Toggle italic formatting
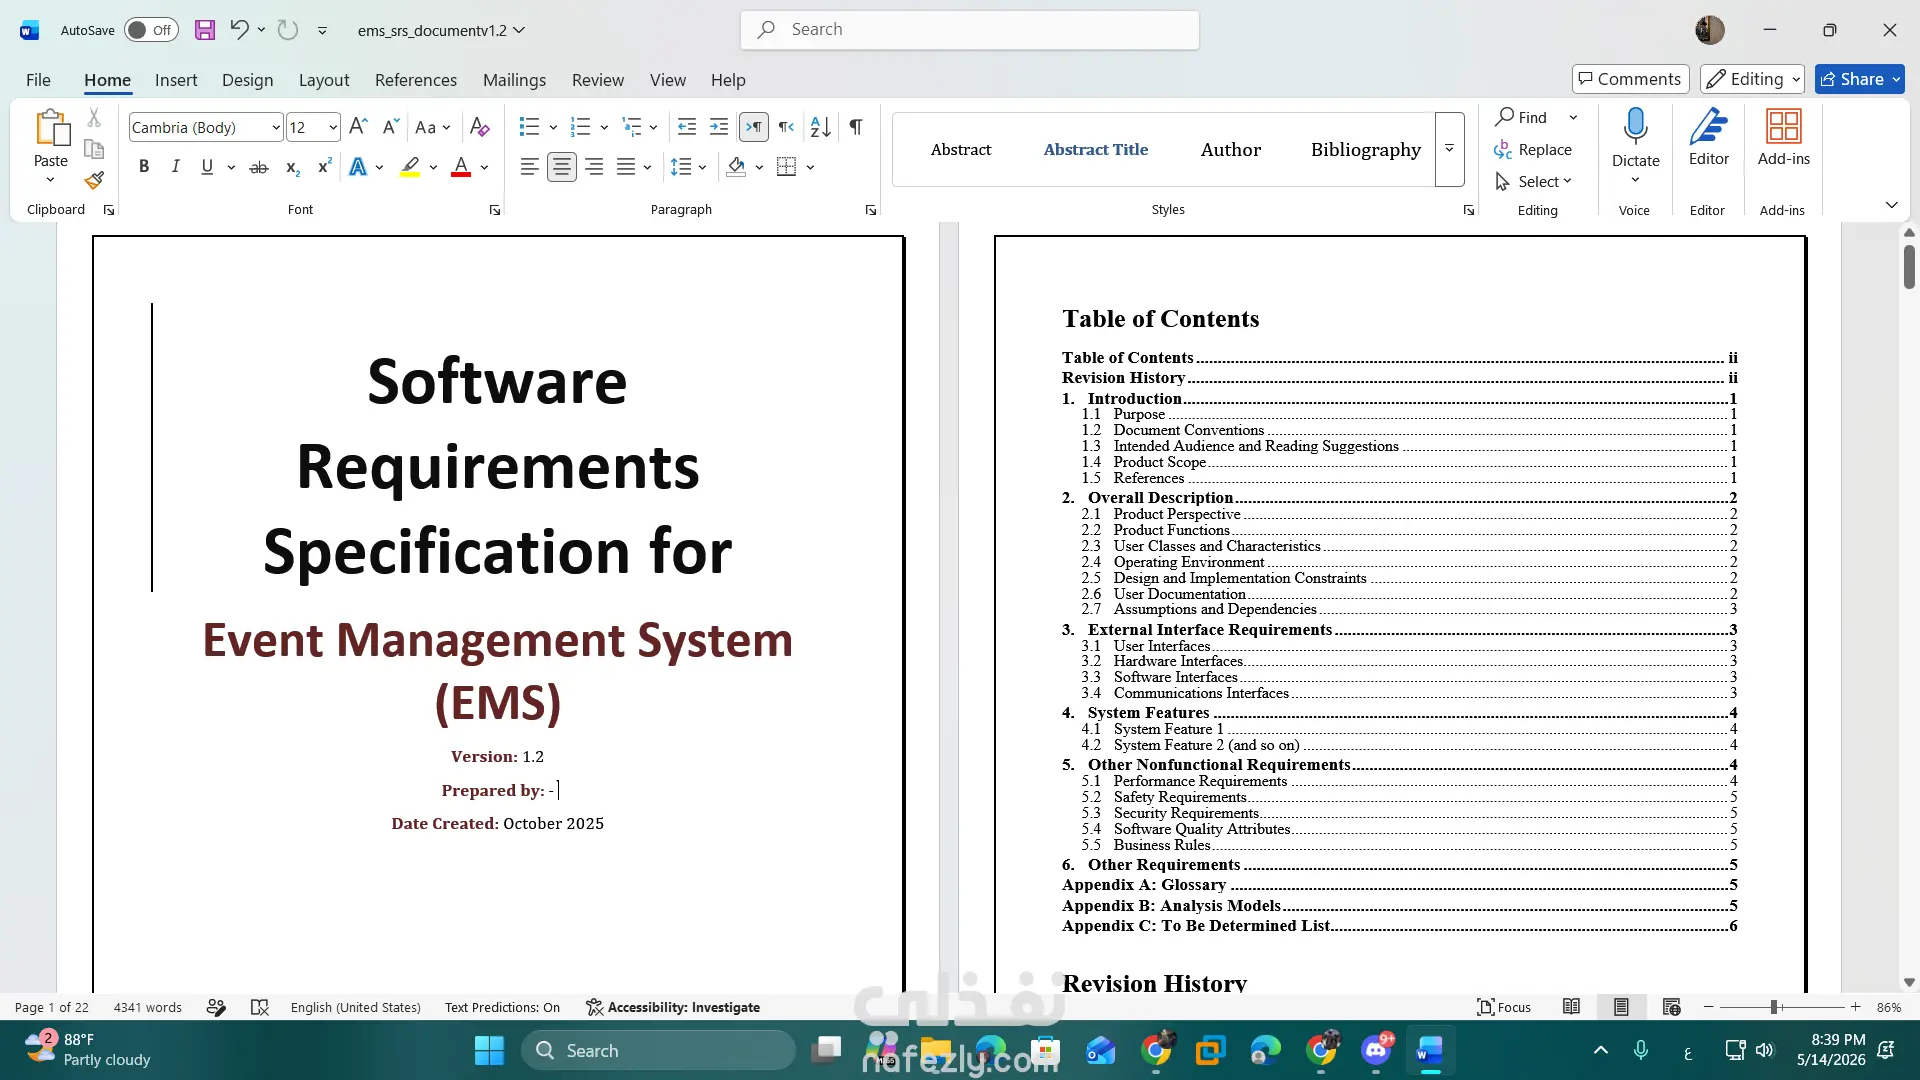Viewport: 1920px width, 1080px height. coord(176,167)
